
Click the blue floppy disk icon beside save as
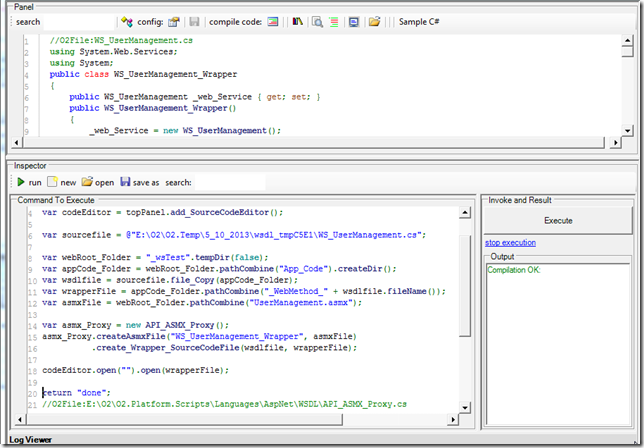pyautogui.click(x=125, y=181)
